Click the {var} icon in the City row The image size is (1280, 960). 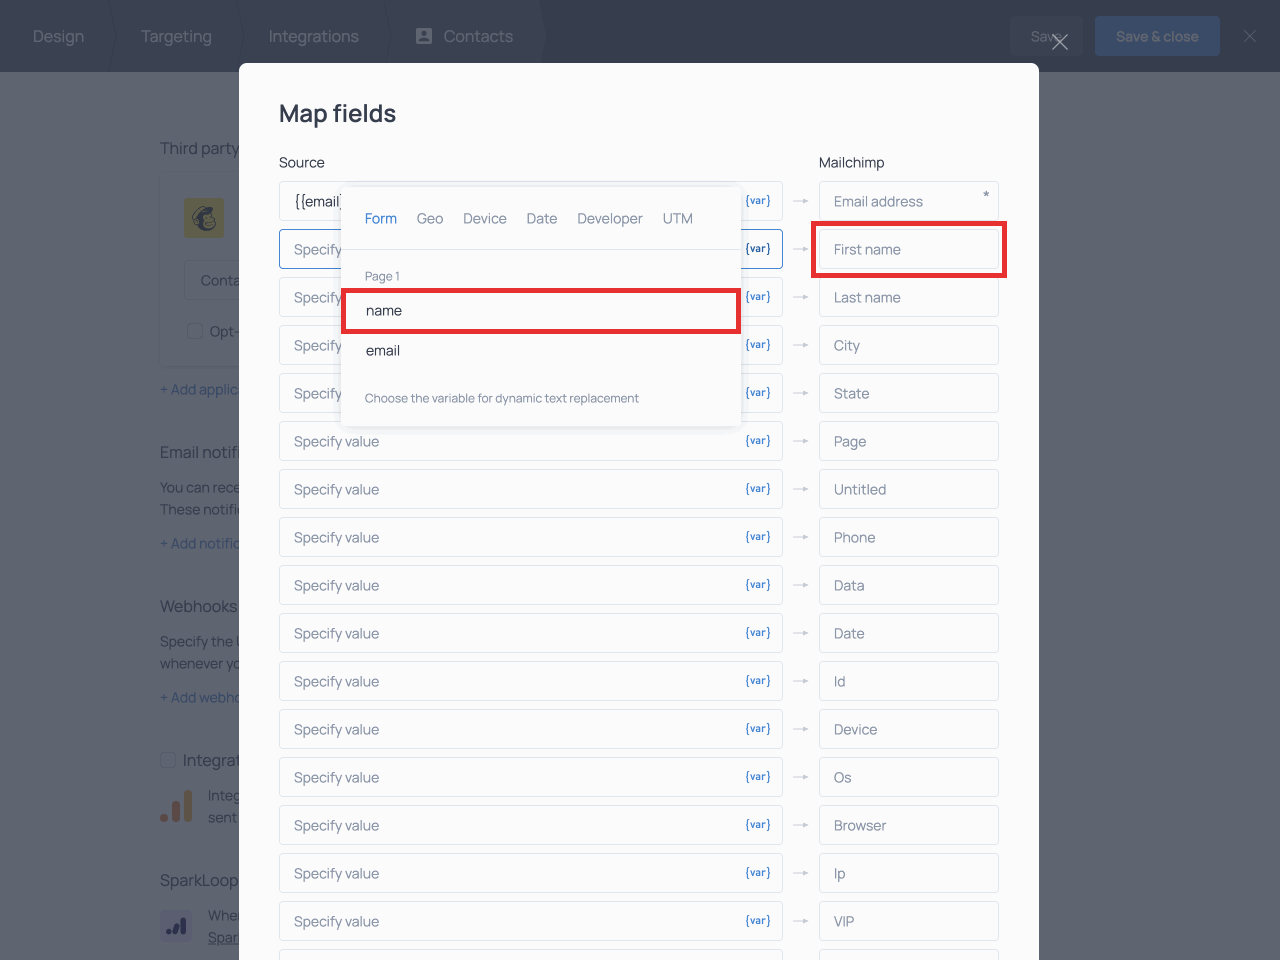(x=758, y=345)
